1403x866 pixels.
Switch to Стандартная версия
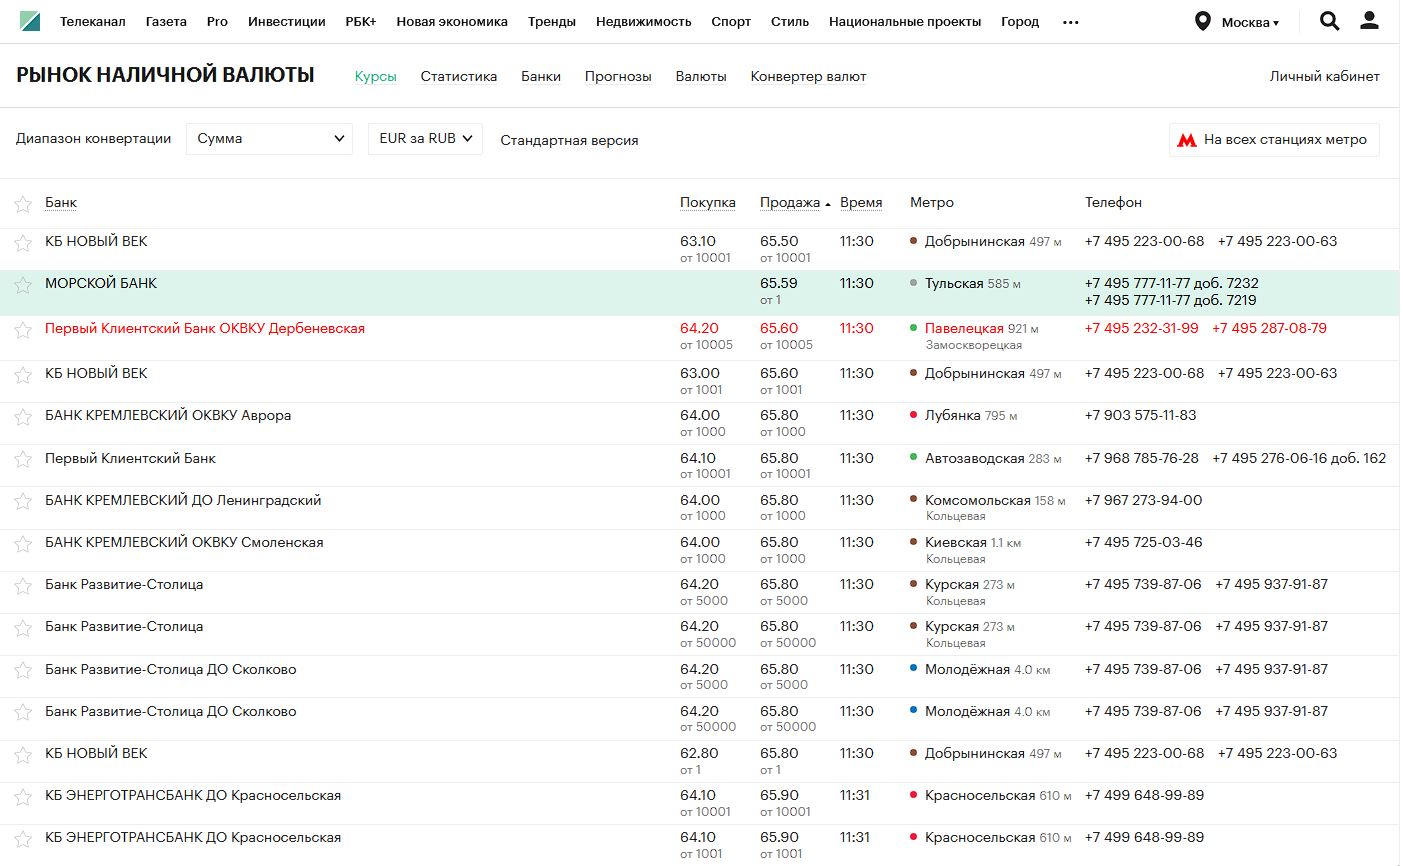pyautogui.click(x=569, y=140)
